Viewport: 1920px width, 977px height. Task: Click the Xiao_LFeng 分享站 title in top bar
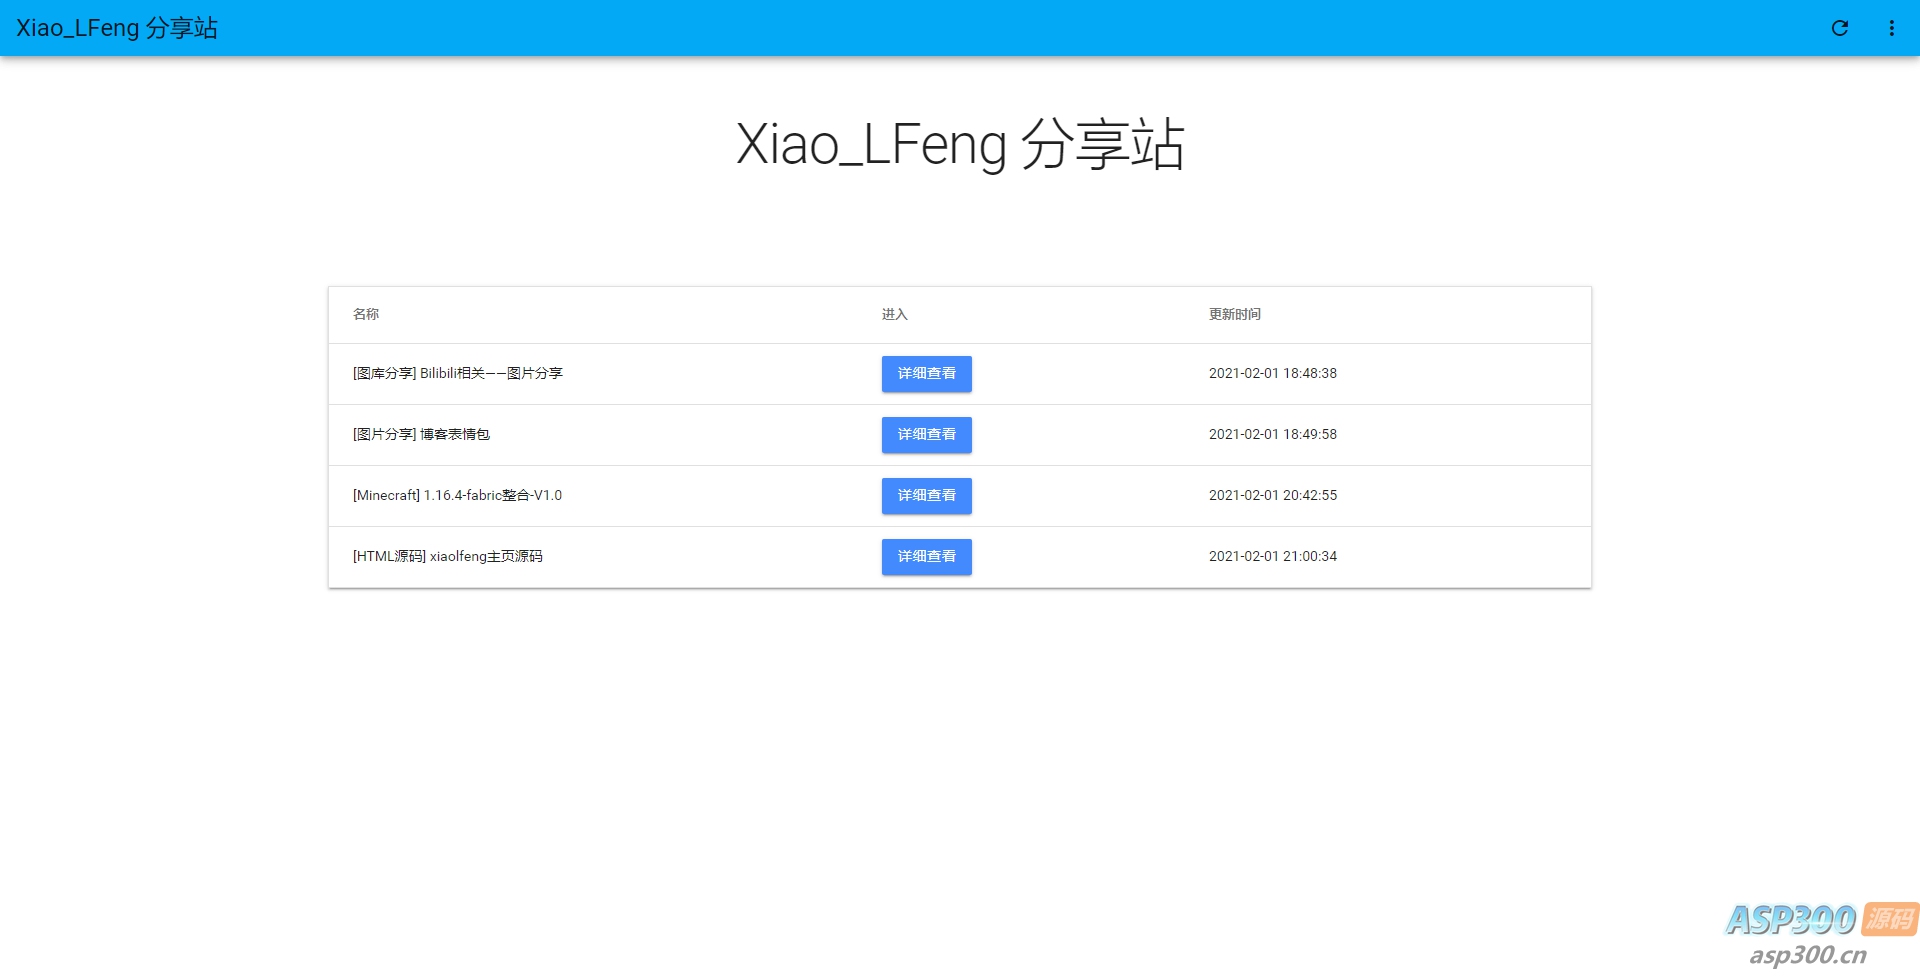pos(117,28)
